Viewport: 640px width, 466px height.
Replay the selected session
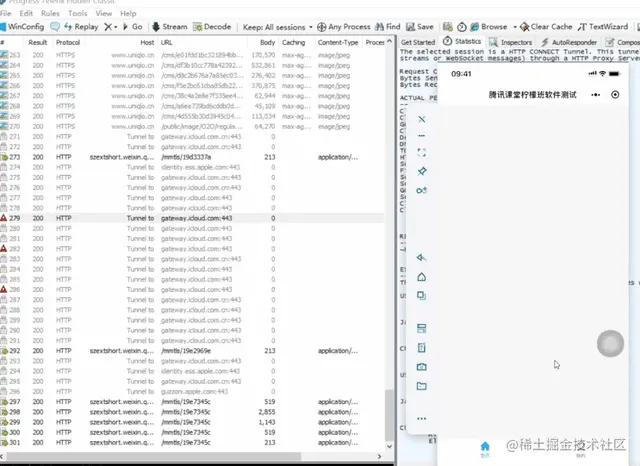tap(81, 27)
